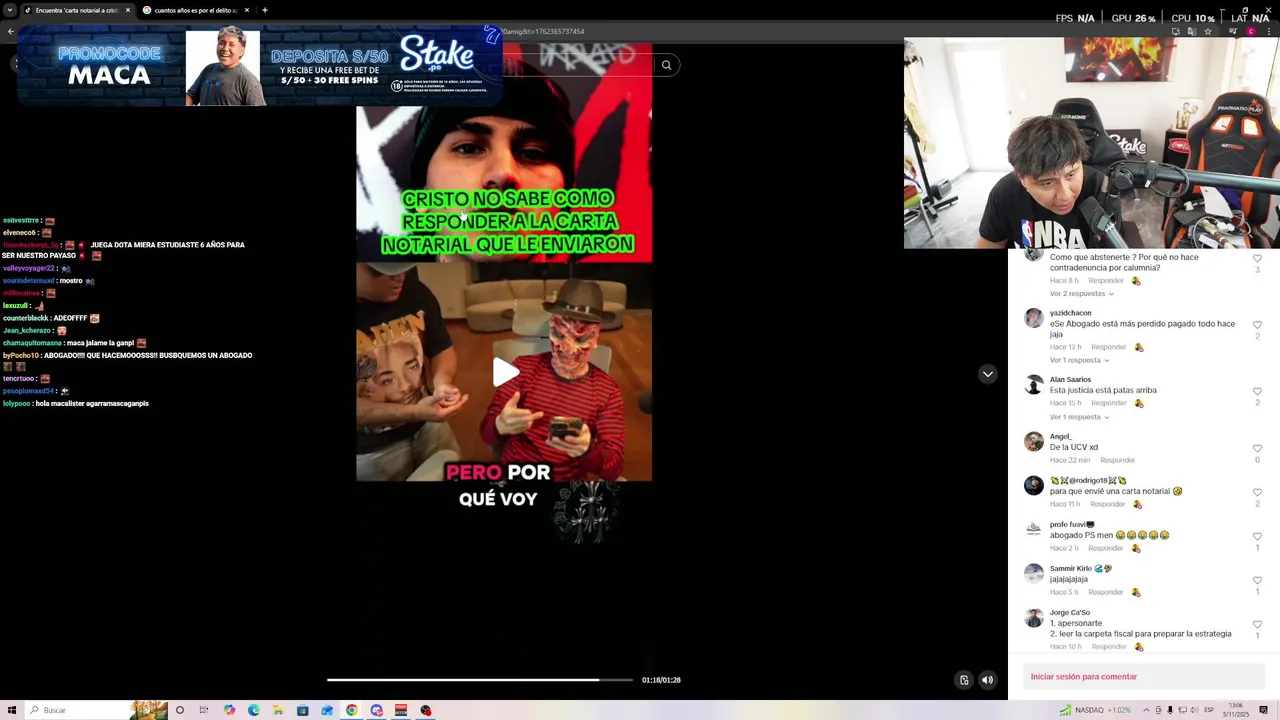Screen dimensions: 1280x720
Task: Open Chrome from taskbar
Action: 352,710
